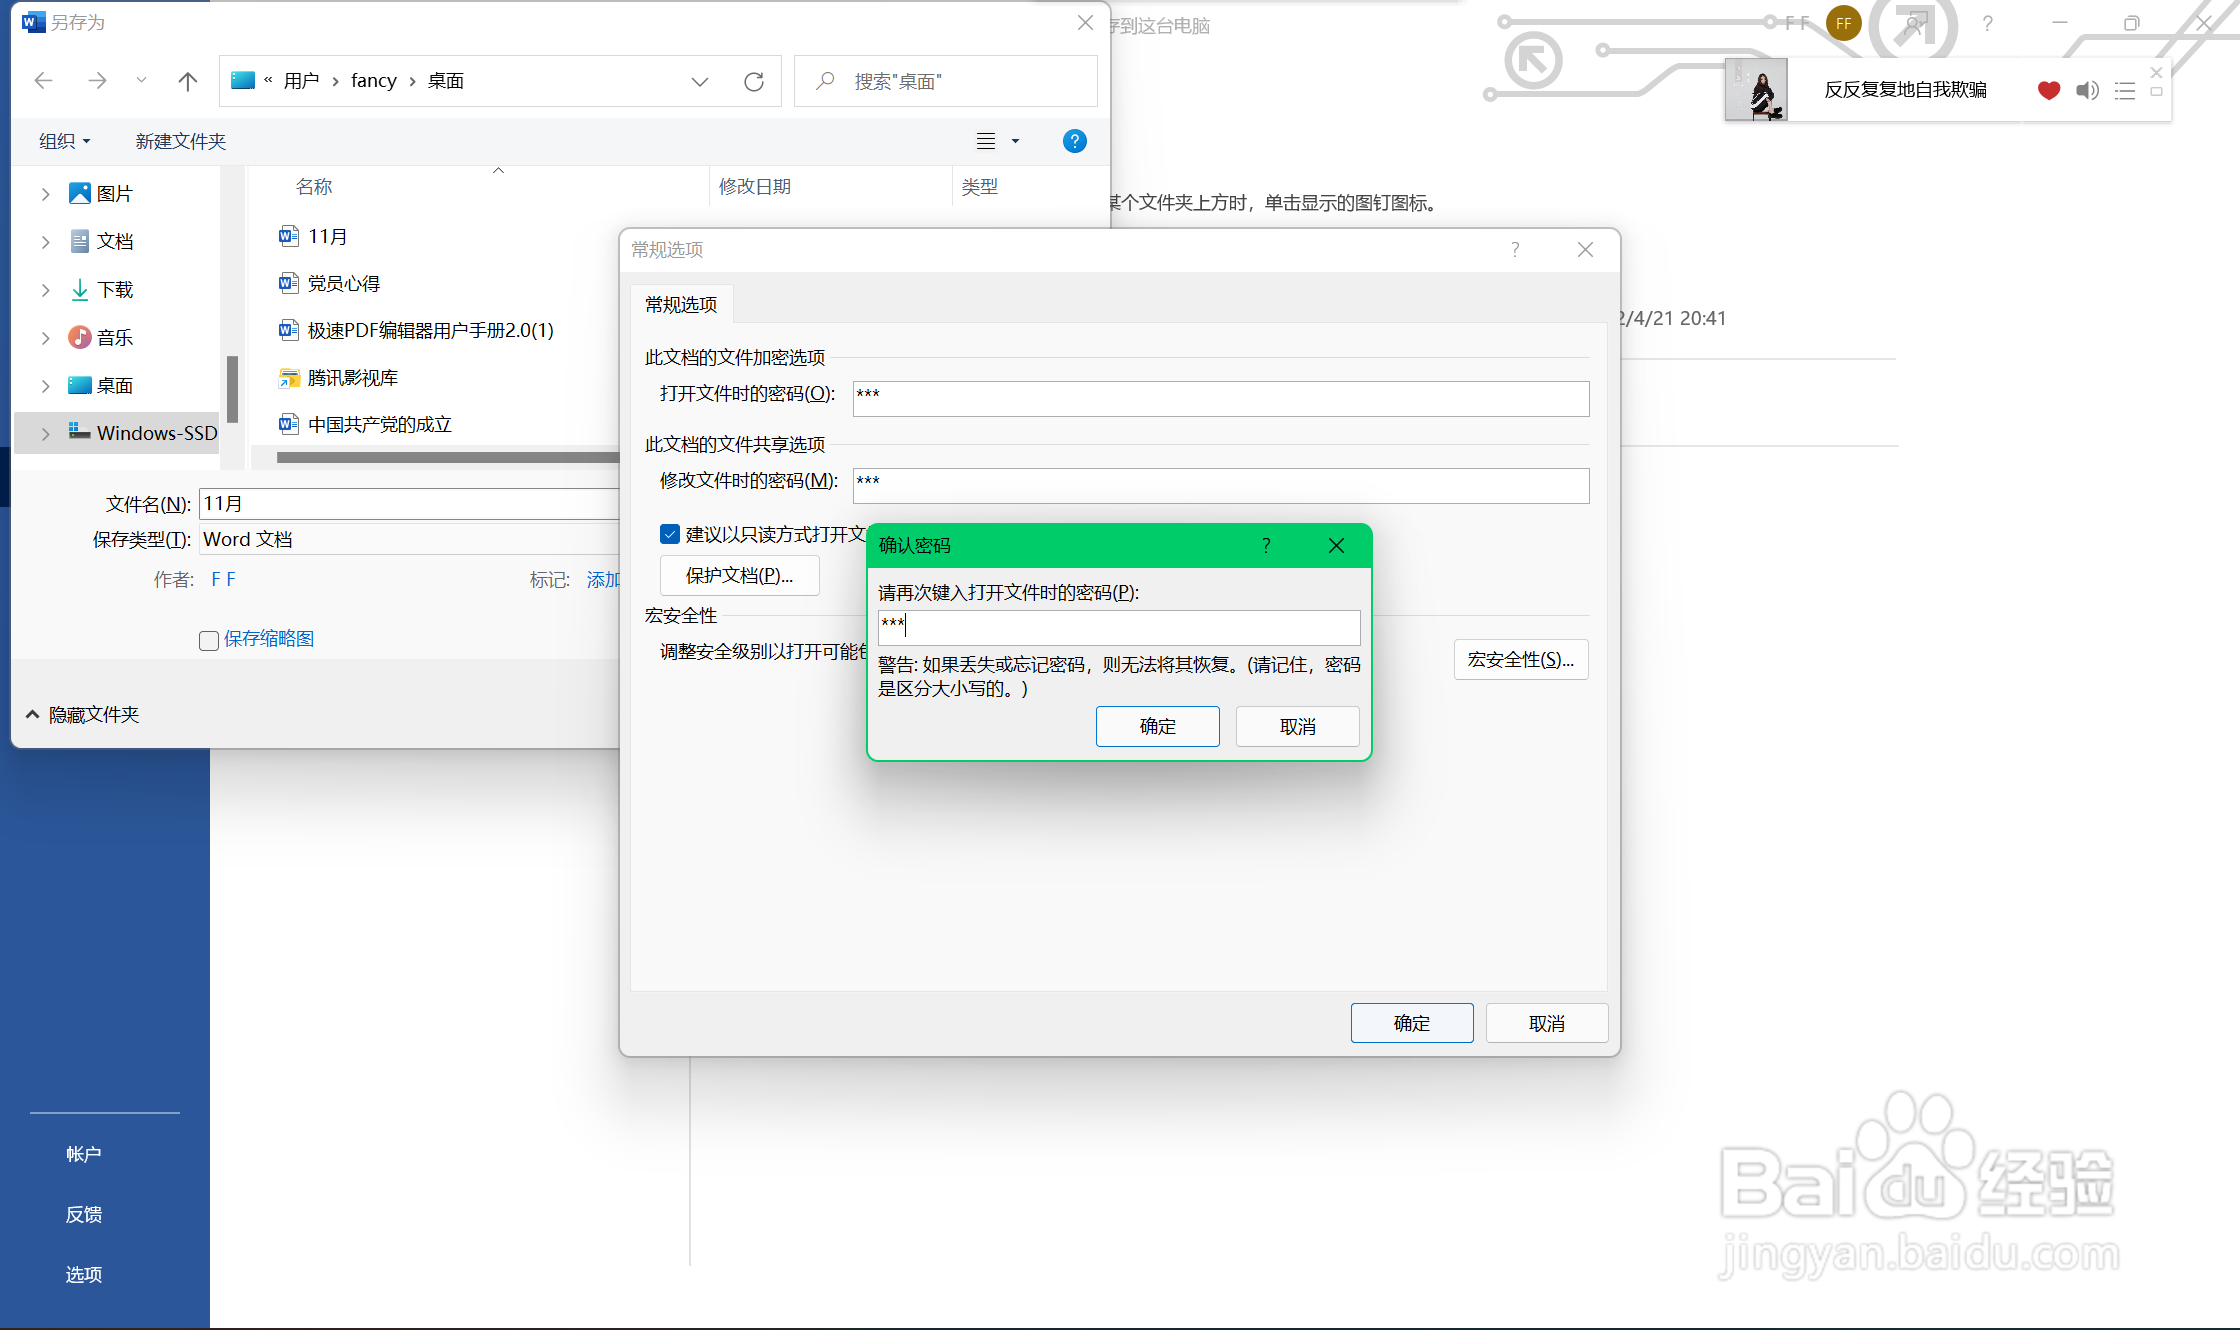Expand the 文档 tree node

click(x=45, y=241)
